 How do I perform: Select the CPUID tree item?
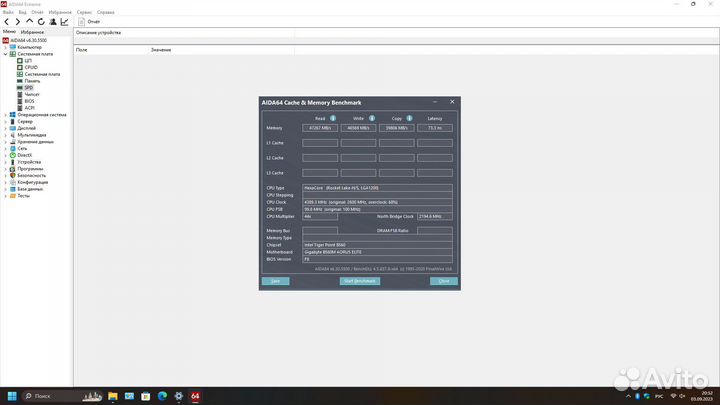click(31, 68)
